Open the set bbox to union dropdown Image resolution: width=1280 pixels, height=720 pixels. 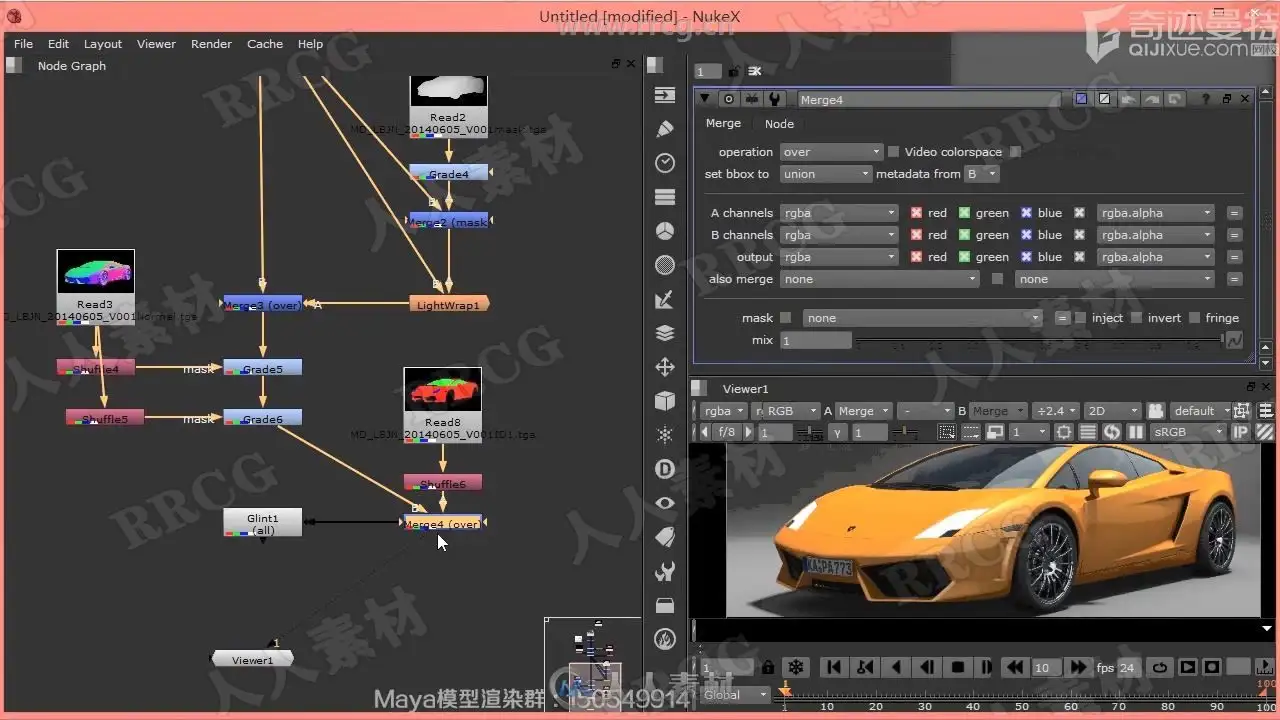826,174
